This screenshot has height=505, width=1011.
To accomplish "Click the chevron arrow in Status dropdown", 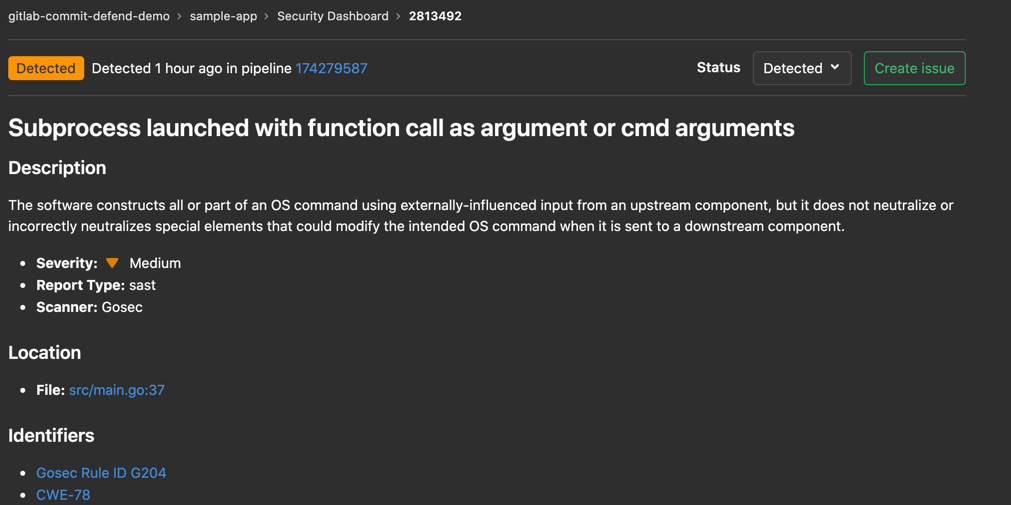I will 835,68.
